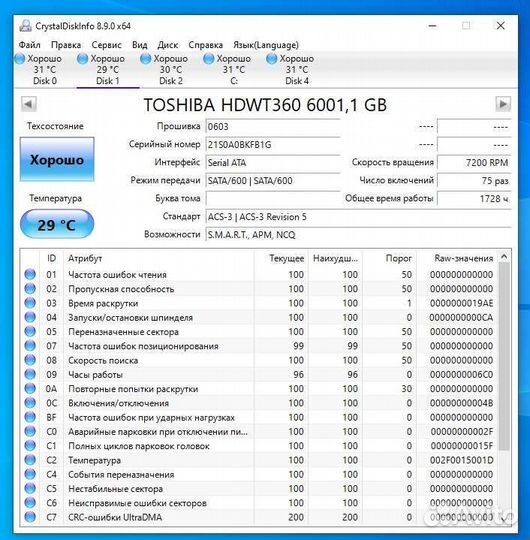Click the Порог column header
This screenshot has width=530, height=540.
(x=389, y=258)
